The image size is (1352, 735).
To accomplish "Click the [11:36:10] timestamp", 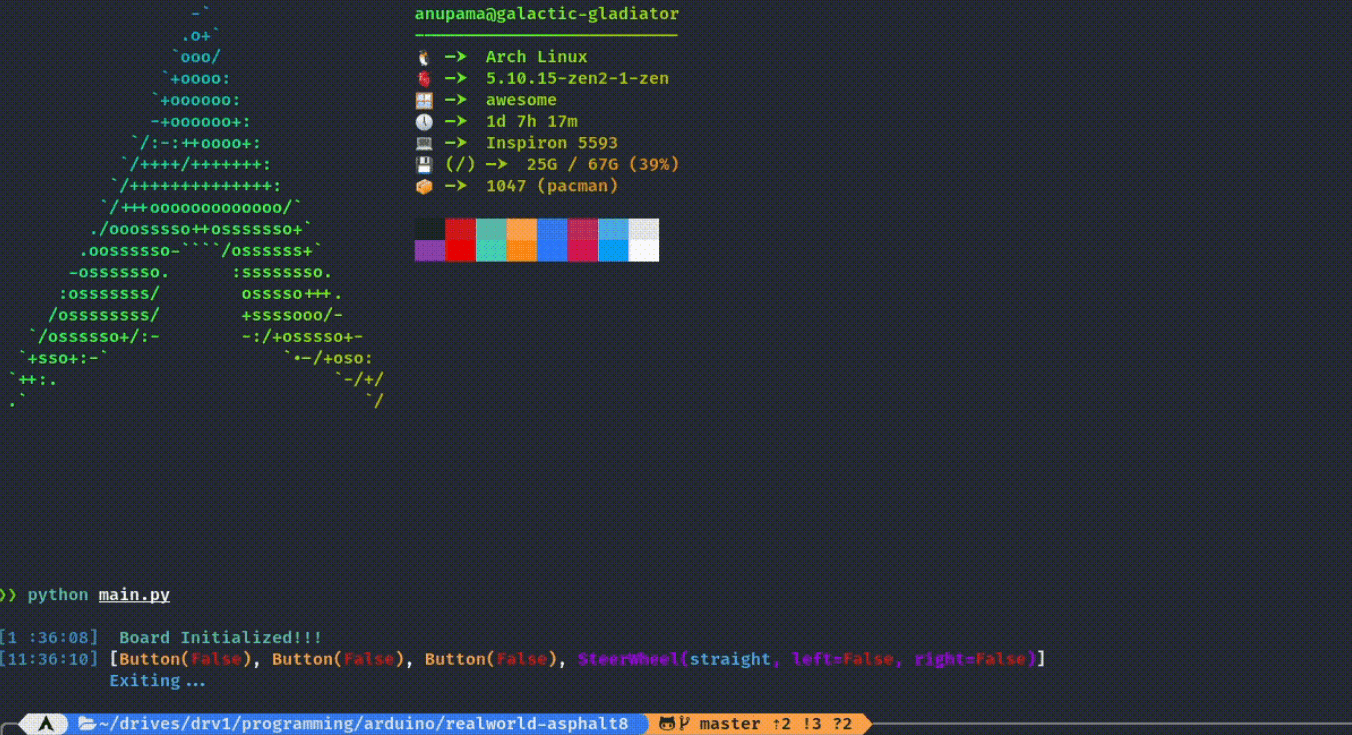I will (50, 659).
